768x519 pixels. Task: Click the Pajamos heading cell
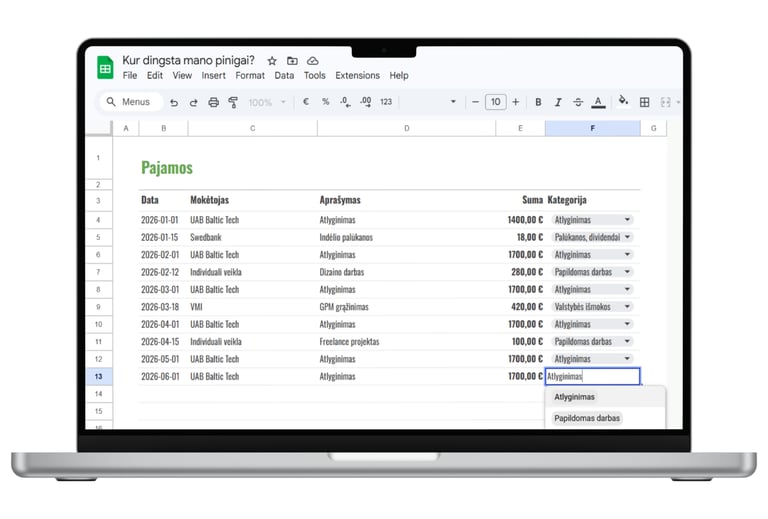pyautogui.click(x=167, y=167)
